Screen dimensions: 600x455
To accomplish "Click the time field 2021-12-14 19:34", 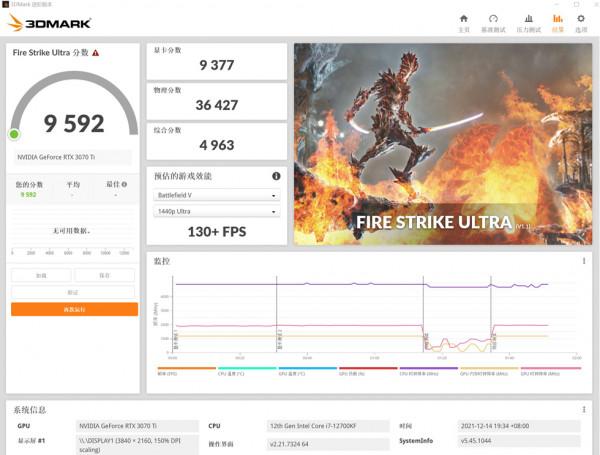I will [x=518, y=426].
